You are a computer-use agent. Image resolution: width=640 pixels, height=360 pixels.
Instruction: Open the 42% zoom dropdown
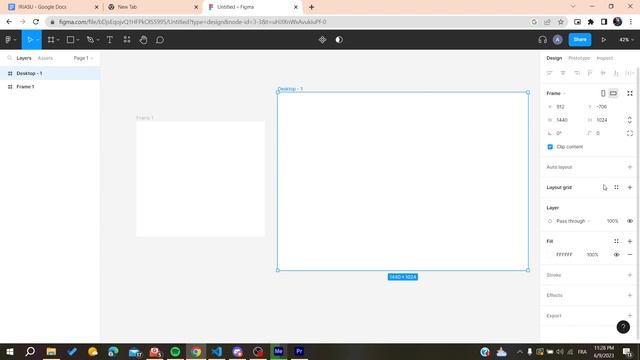click(x=627, y=40)
